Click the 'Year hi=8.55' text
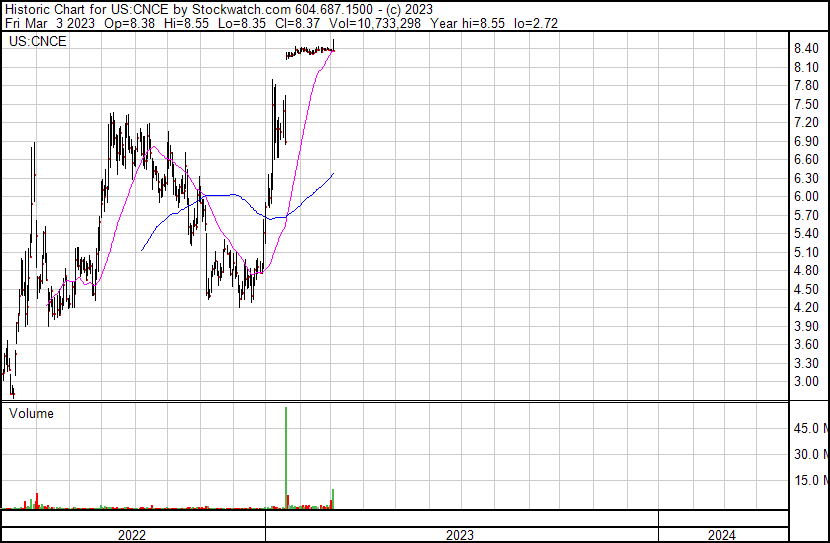This screenshot has width=830, height=543. point(467,23)
